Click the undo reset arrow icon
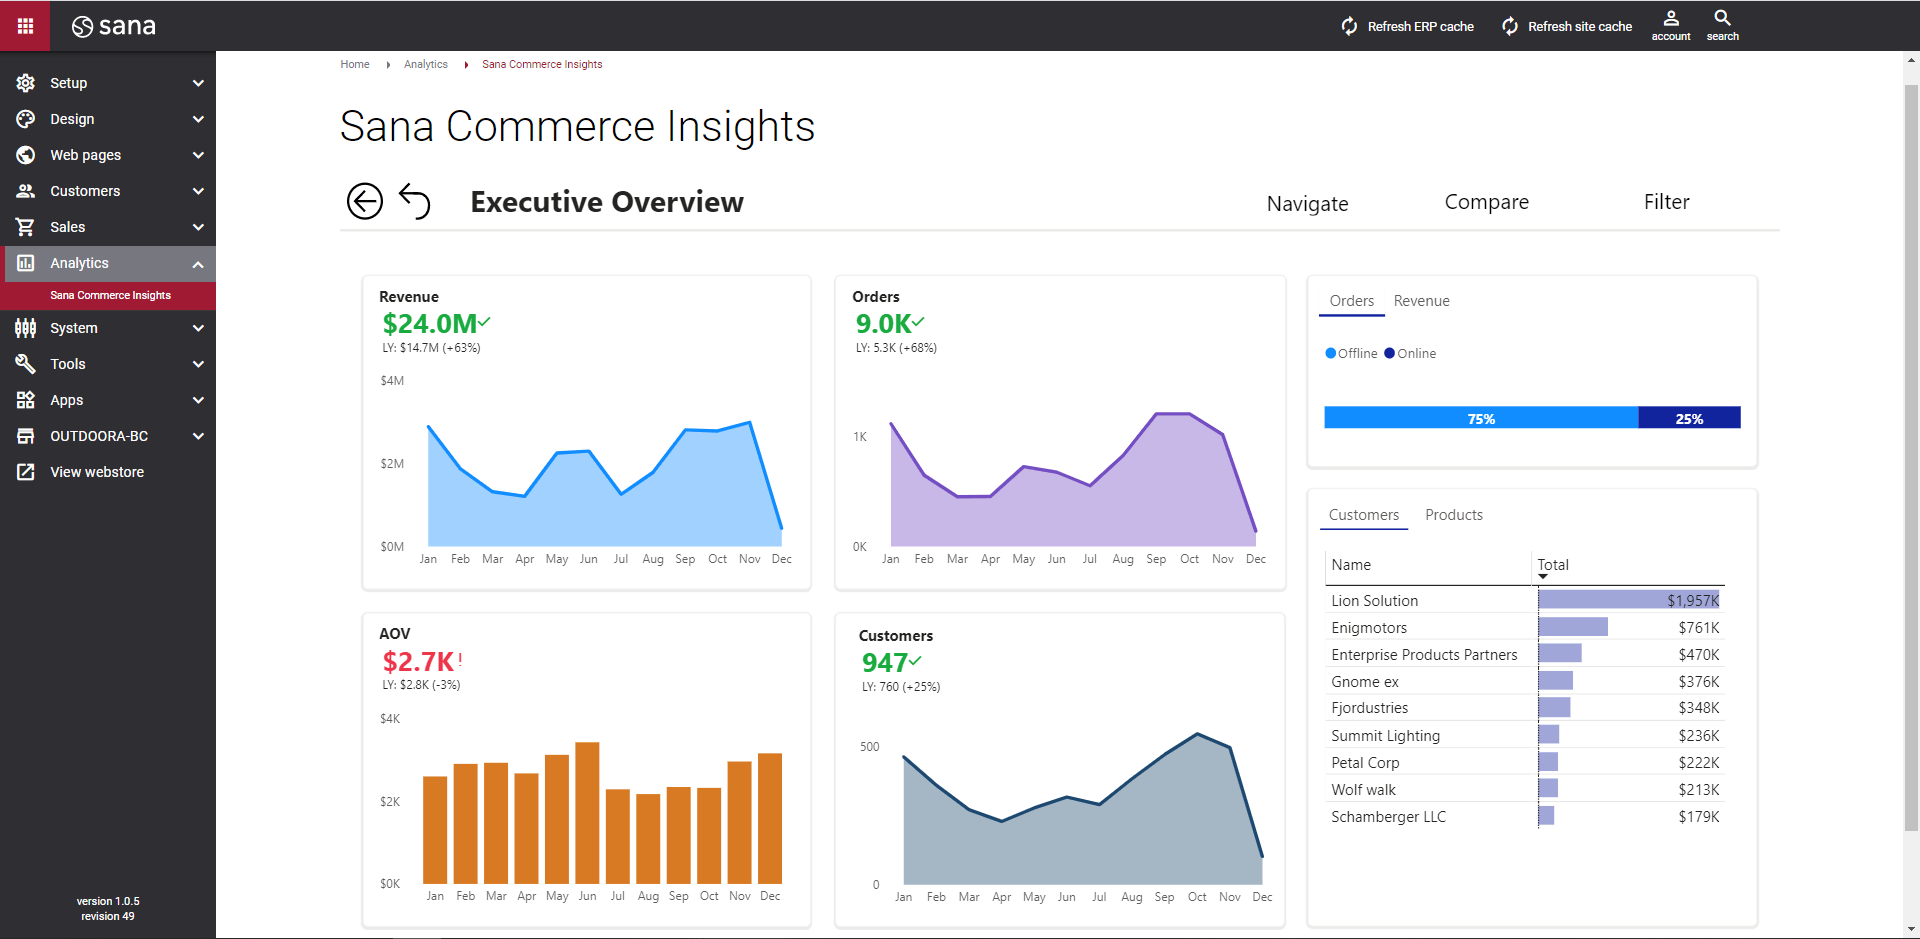Screen dimensions: 1920x939 [x=415, y=200]
